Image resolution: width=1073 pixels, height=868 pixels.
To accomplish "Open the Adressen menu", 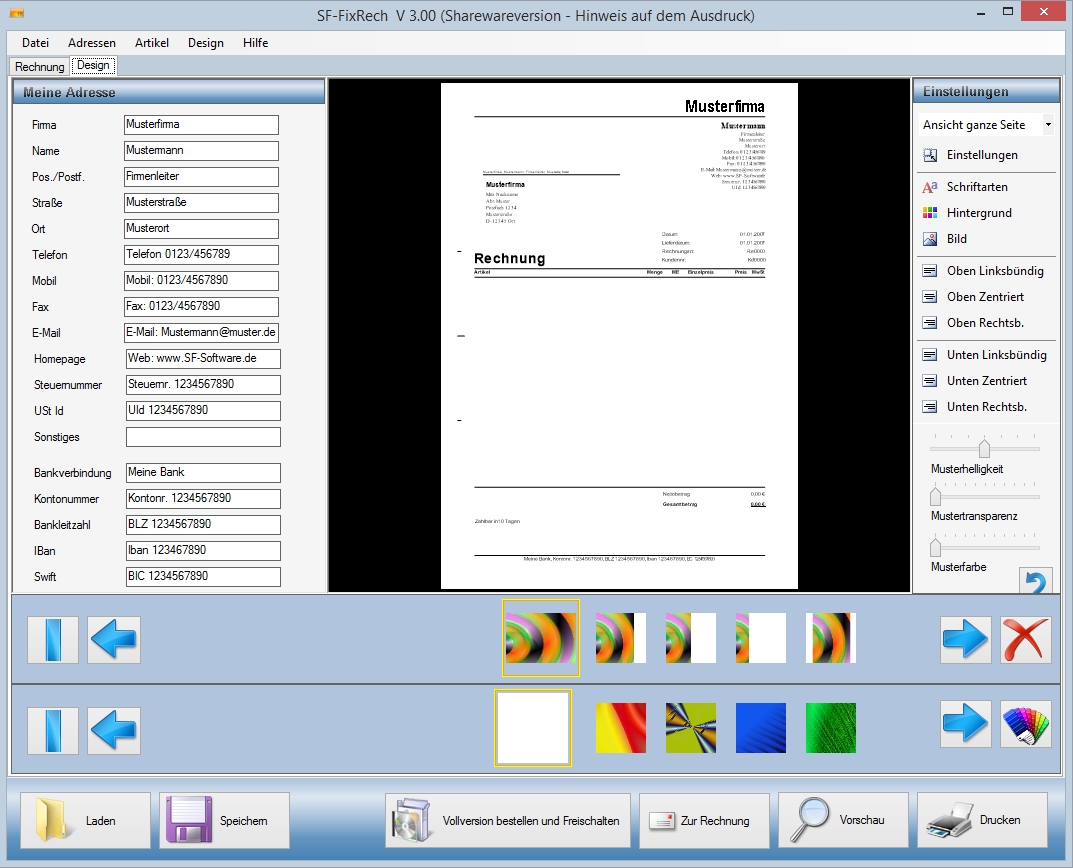I will click(x=92, y=42).
